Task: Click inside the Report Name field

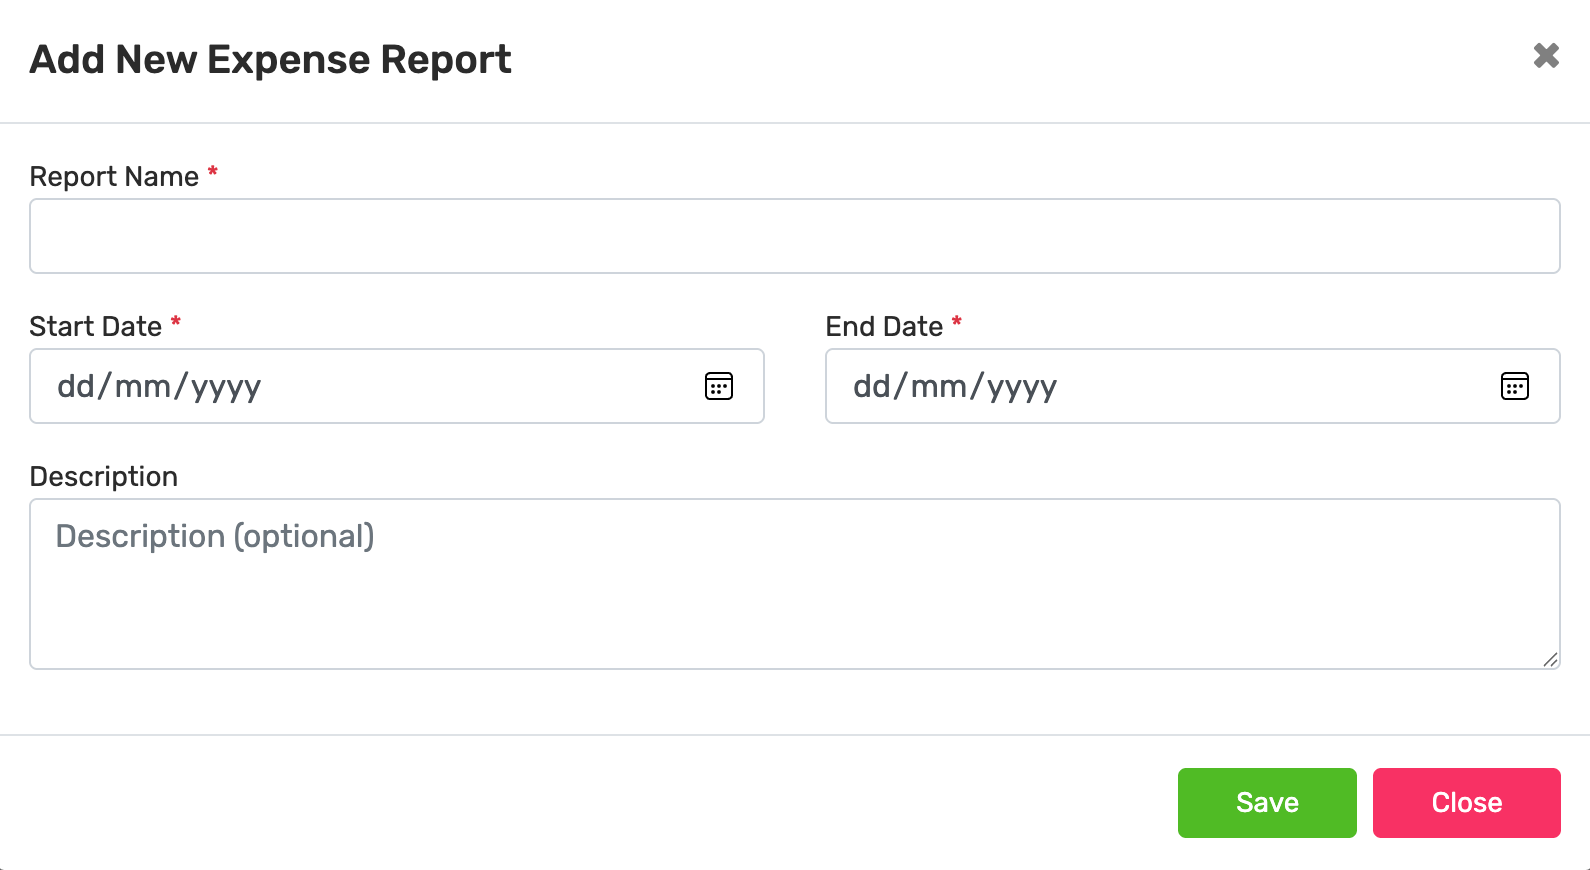Action: (x=794, y=236)
